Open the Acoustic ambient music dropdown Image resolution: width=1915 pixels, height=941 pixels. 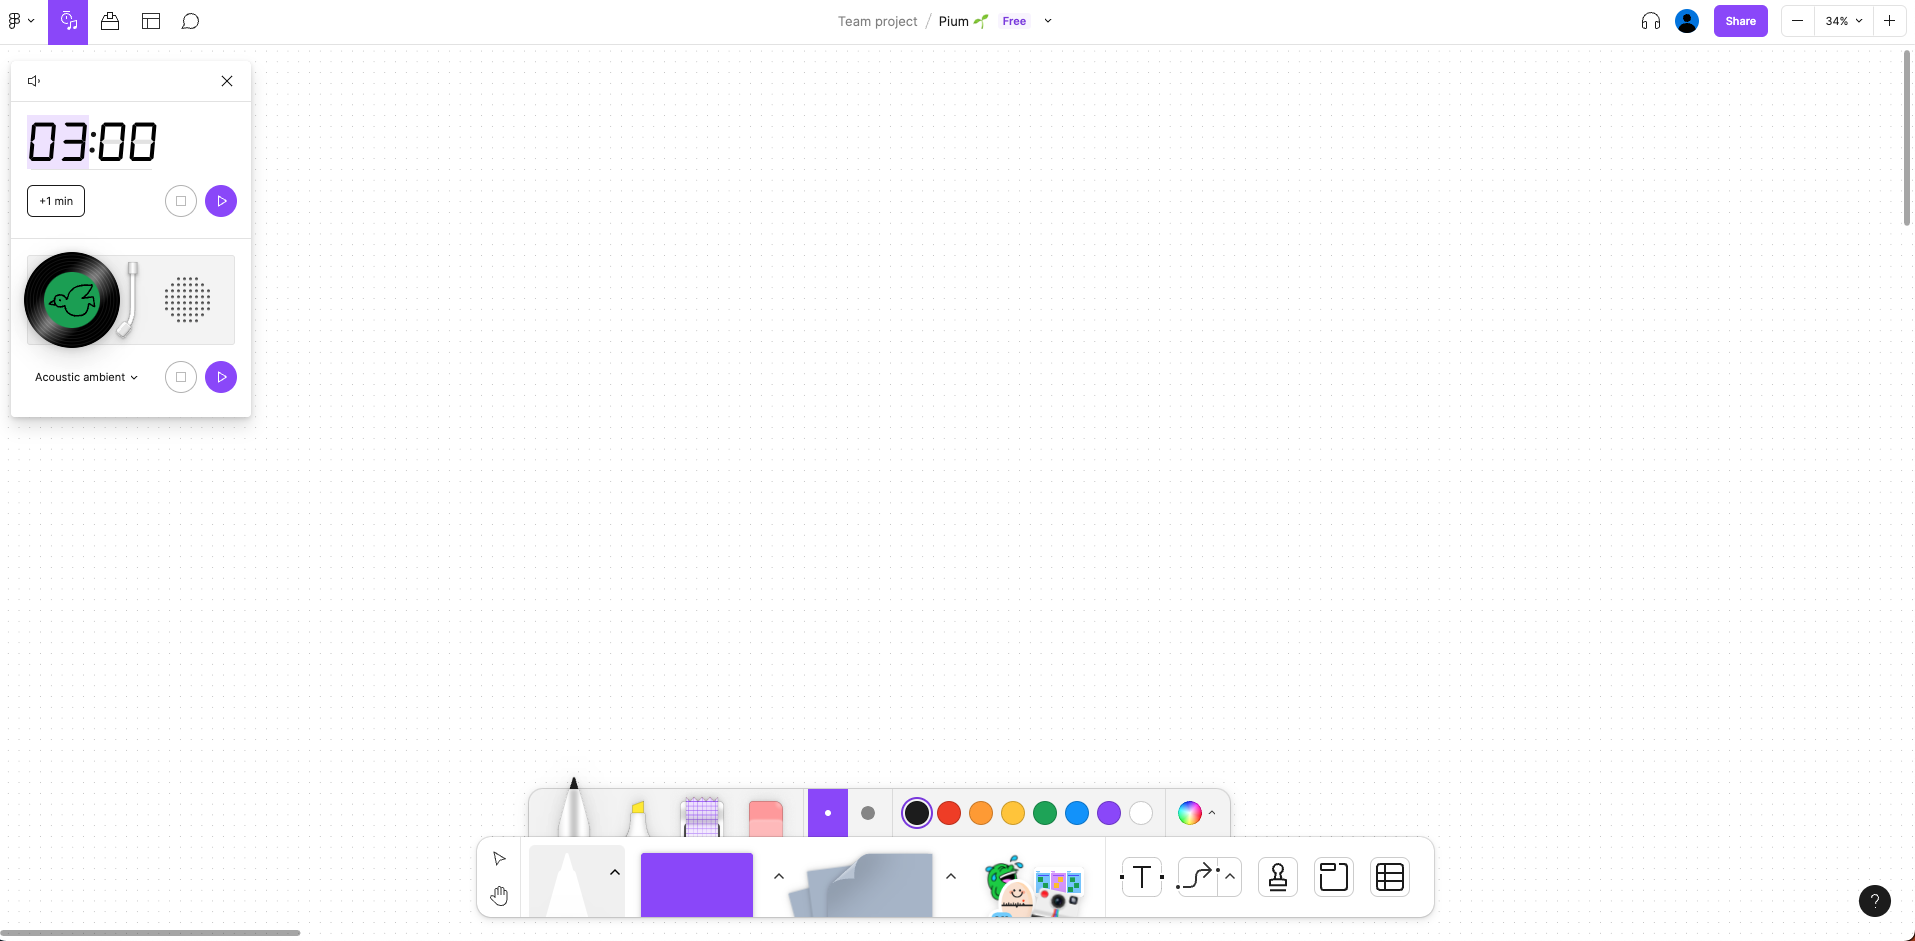pyautogui.click(x=86, y=377)
